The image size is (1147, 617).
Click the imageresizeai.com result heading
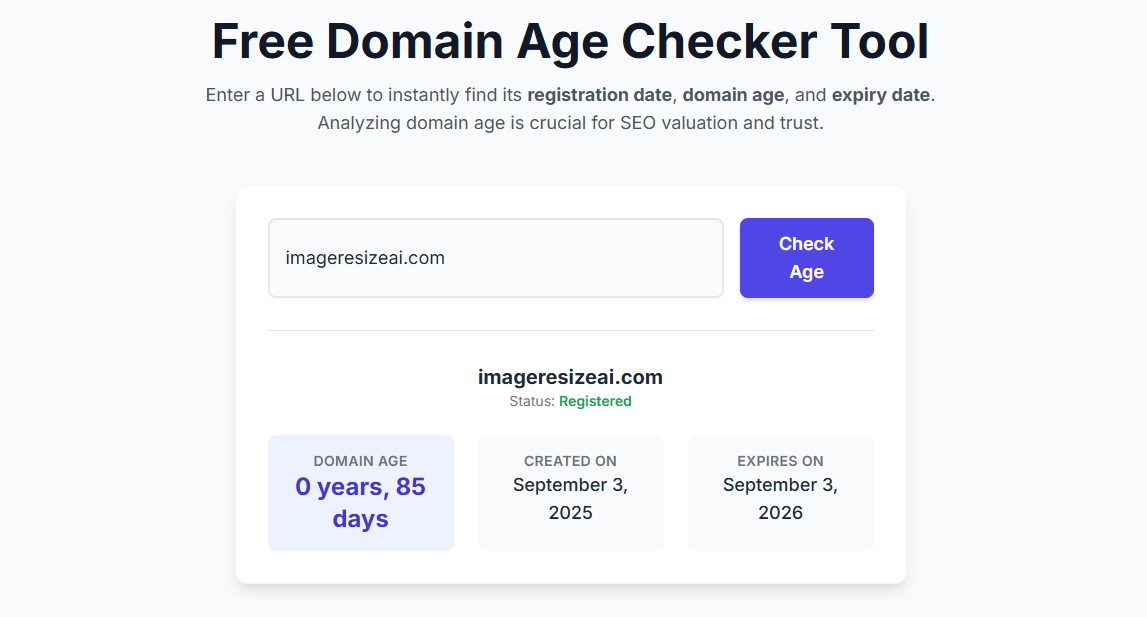570,377
